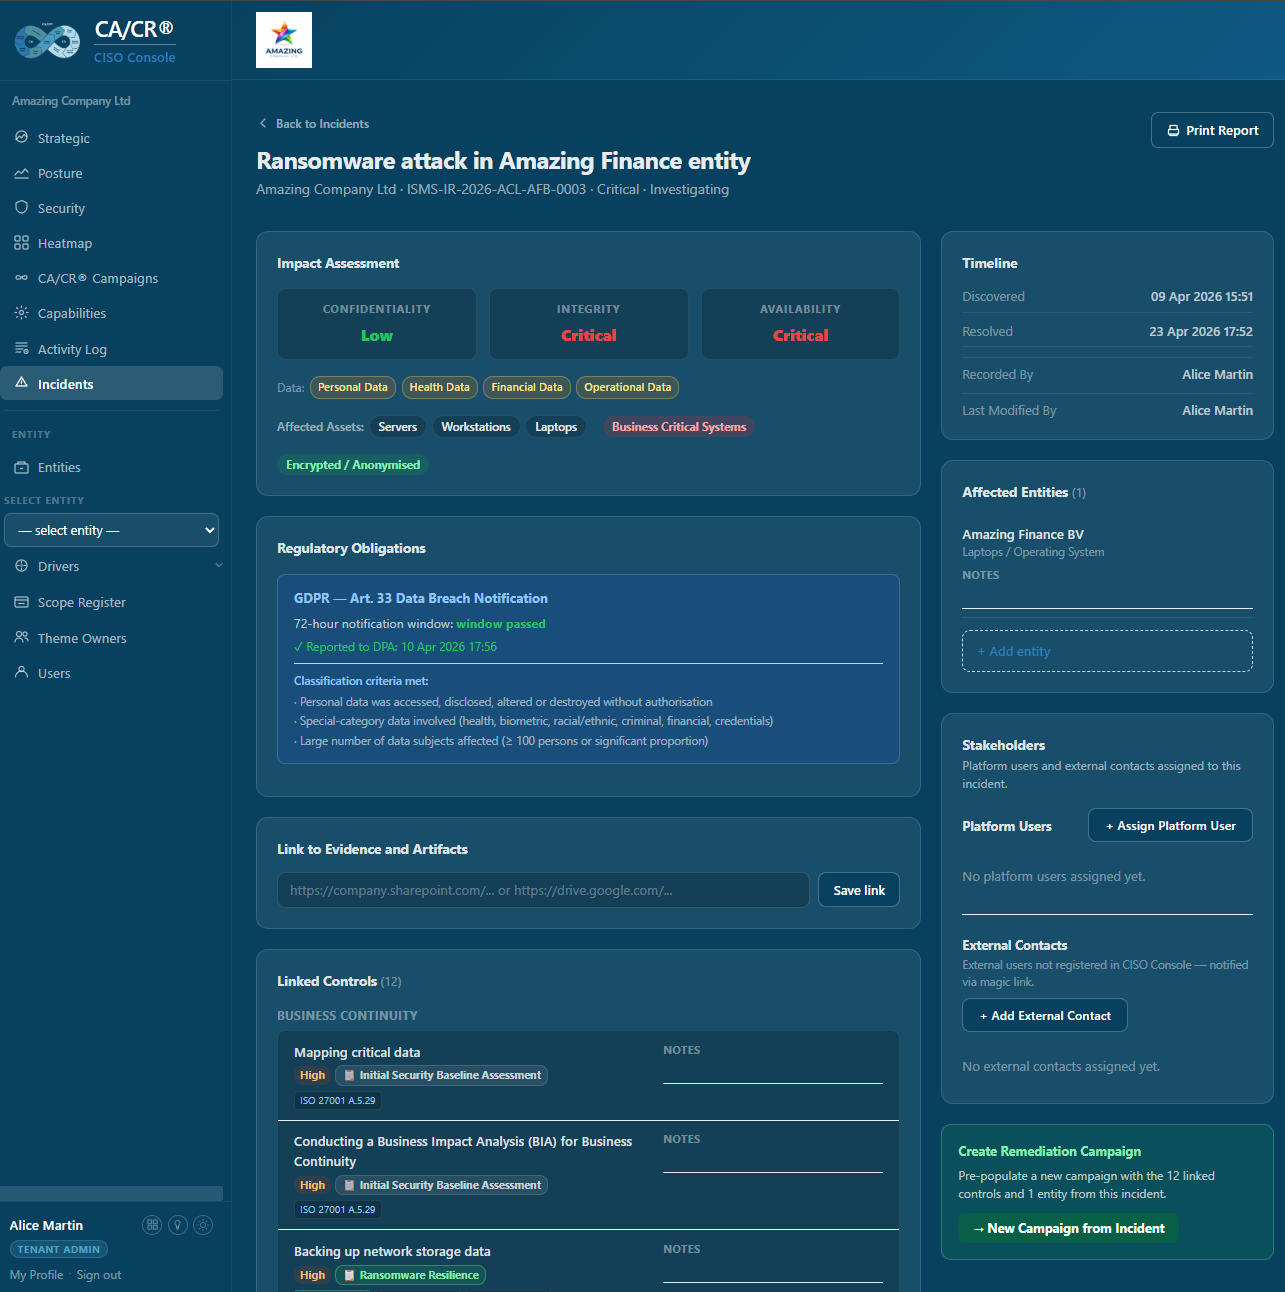Click document icon in Mapping critical data tag
The height and width of the screenshot is (1292, 1285).
(x=349, y=1076)
